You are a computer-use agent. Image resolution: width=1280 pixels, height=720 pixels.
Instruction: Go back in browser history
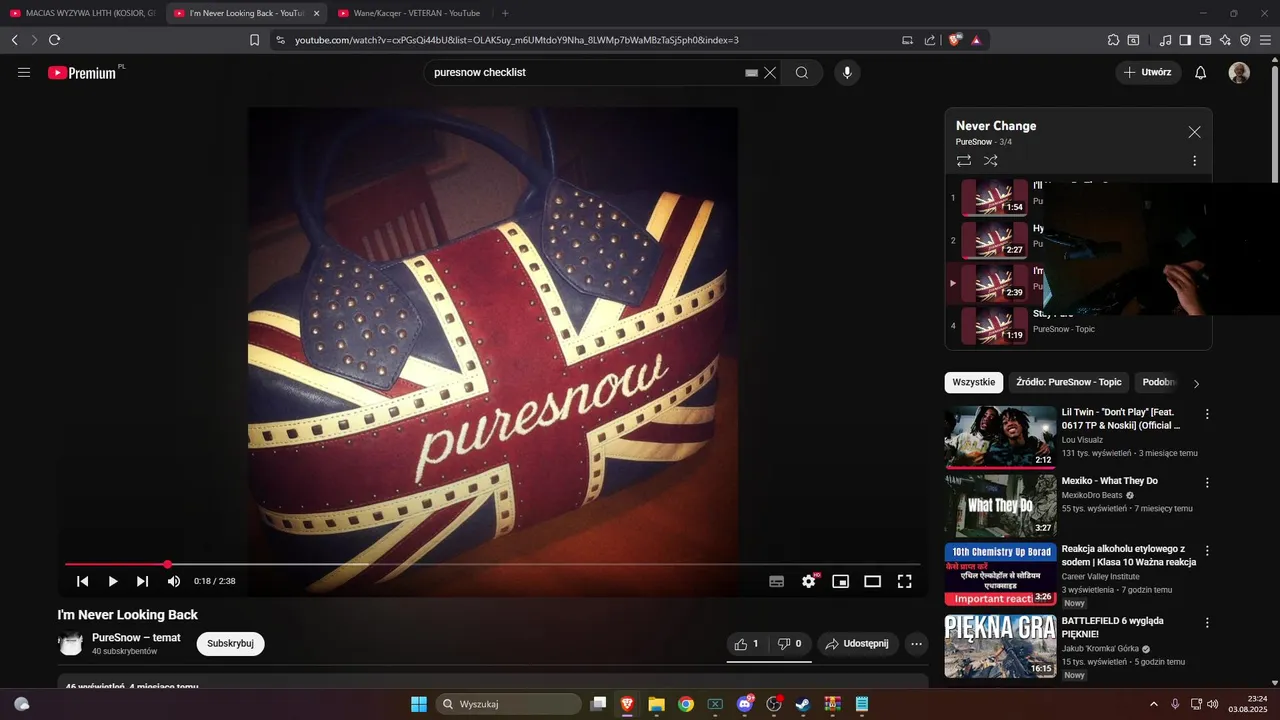tap(14, 40)
